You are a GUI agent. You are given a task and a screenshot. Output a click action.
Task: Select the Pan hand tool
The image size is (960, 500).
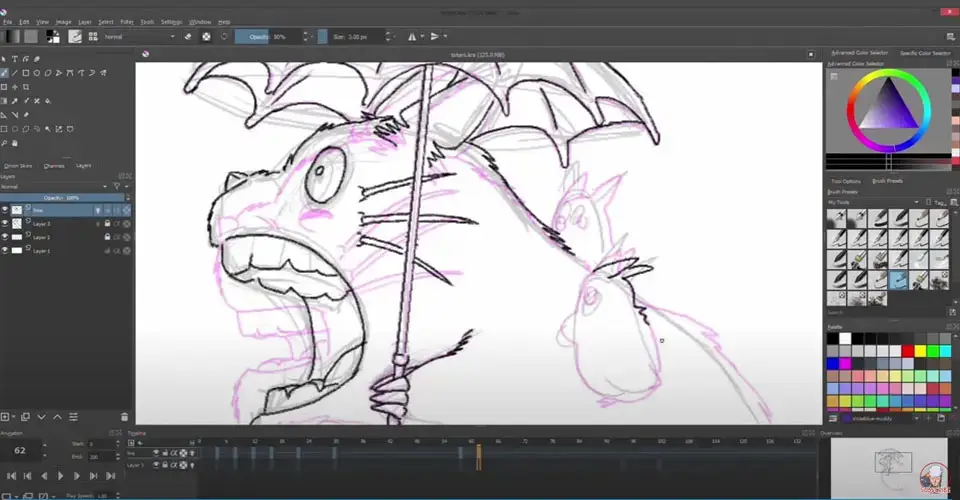[15, 143]
